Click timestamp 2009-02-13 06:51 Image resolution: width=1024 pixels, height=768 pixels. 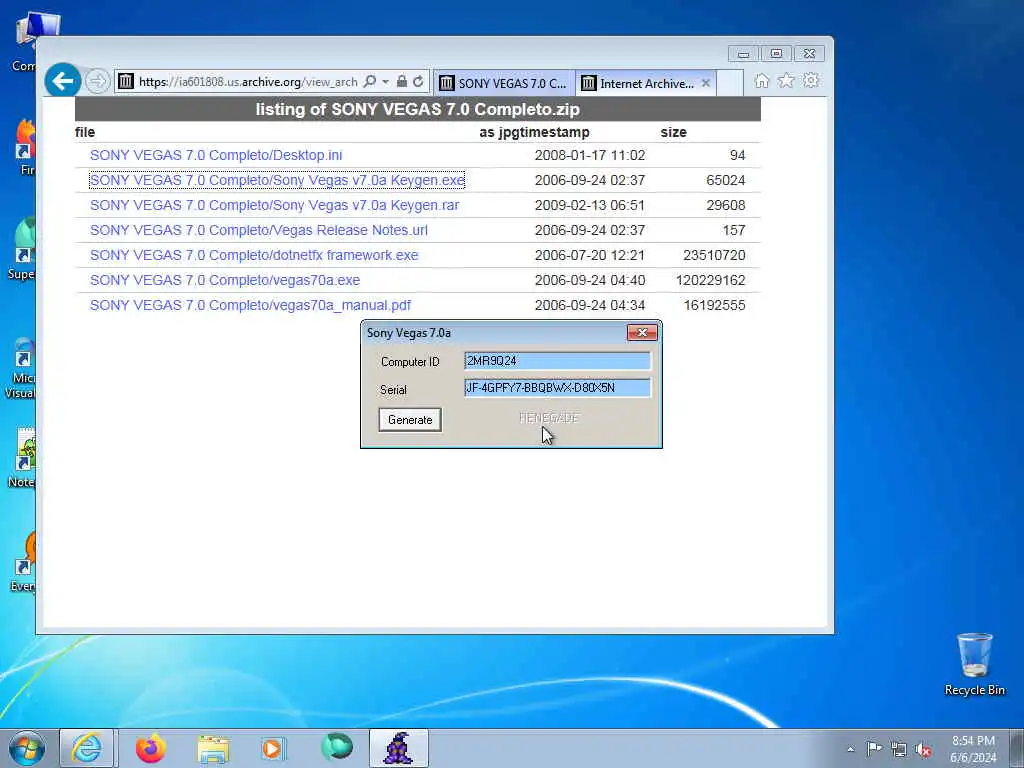(590, 205)
